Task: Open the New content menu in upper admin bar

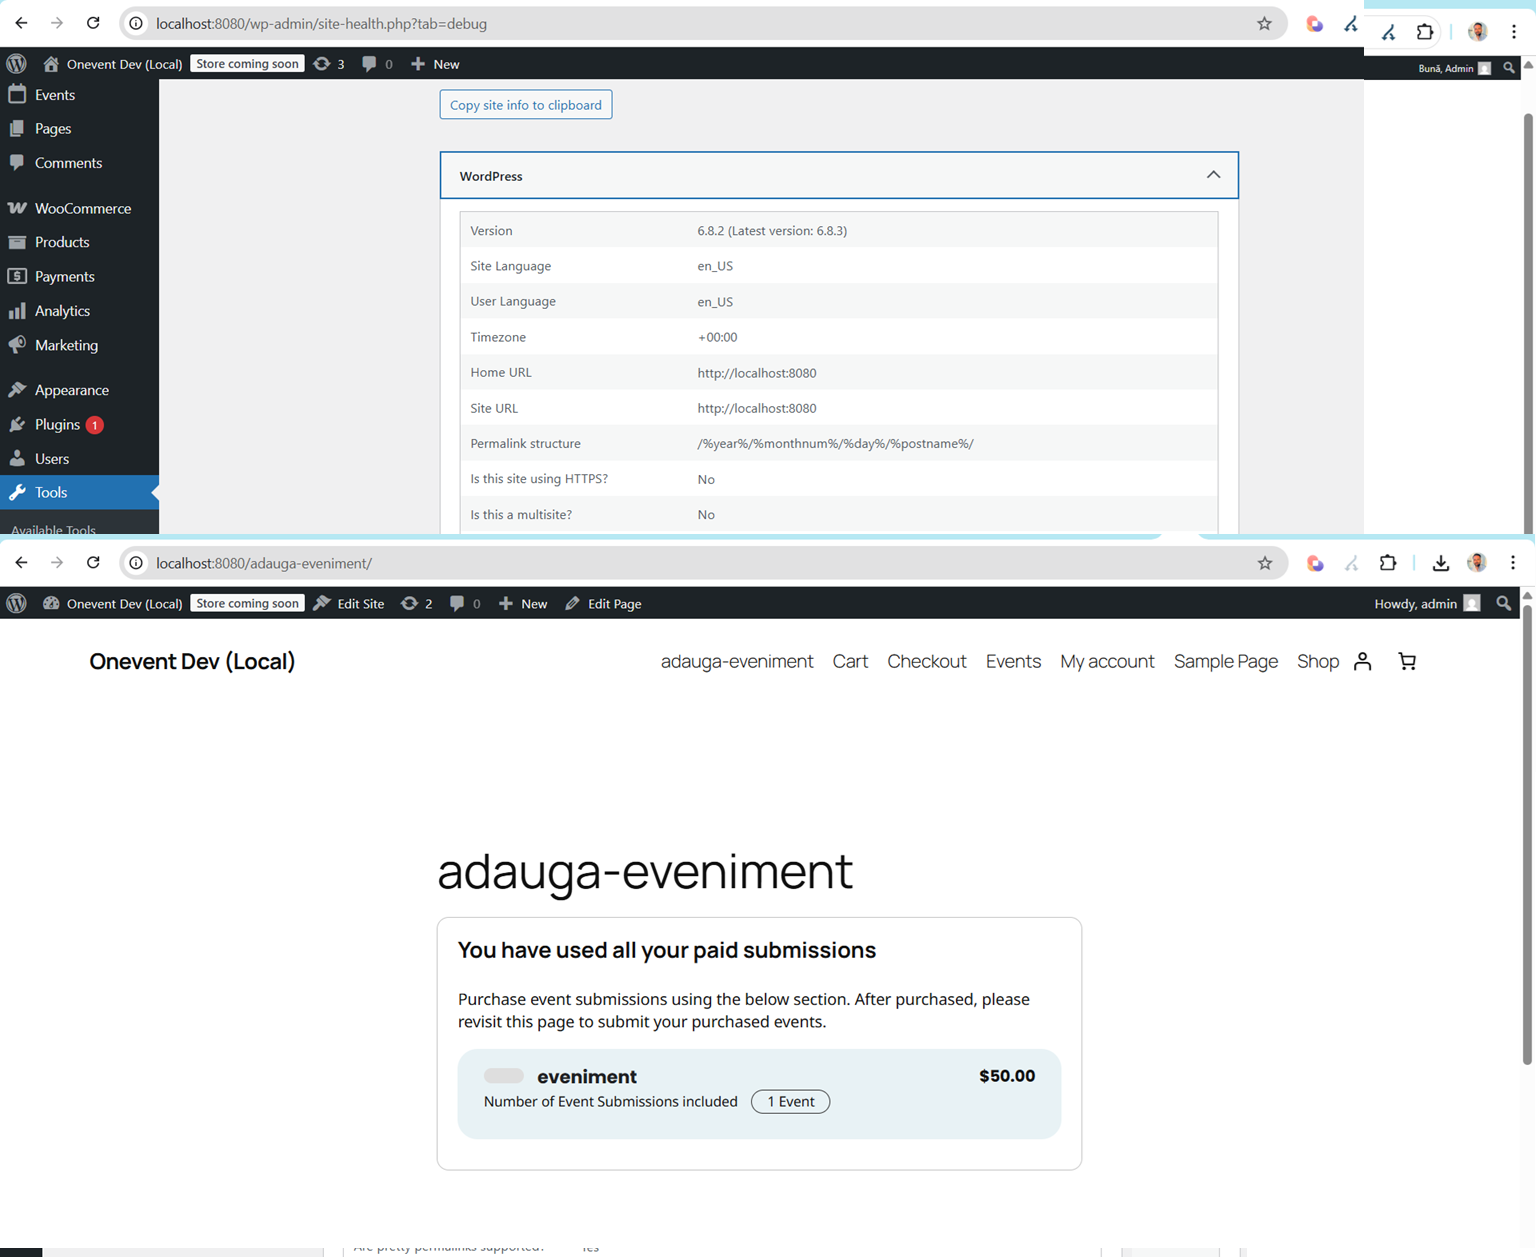Action: 436,64
